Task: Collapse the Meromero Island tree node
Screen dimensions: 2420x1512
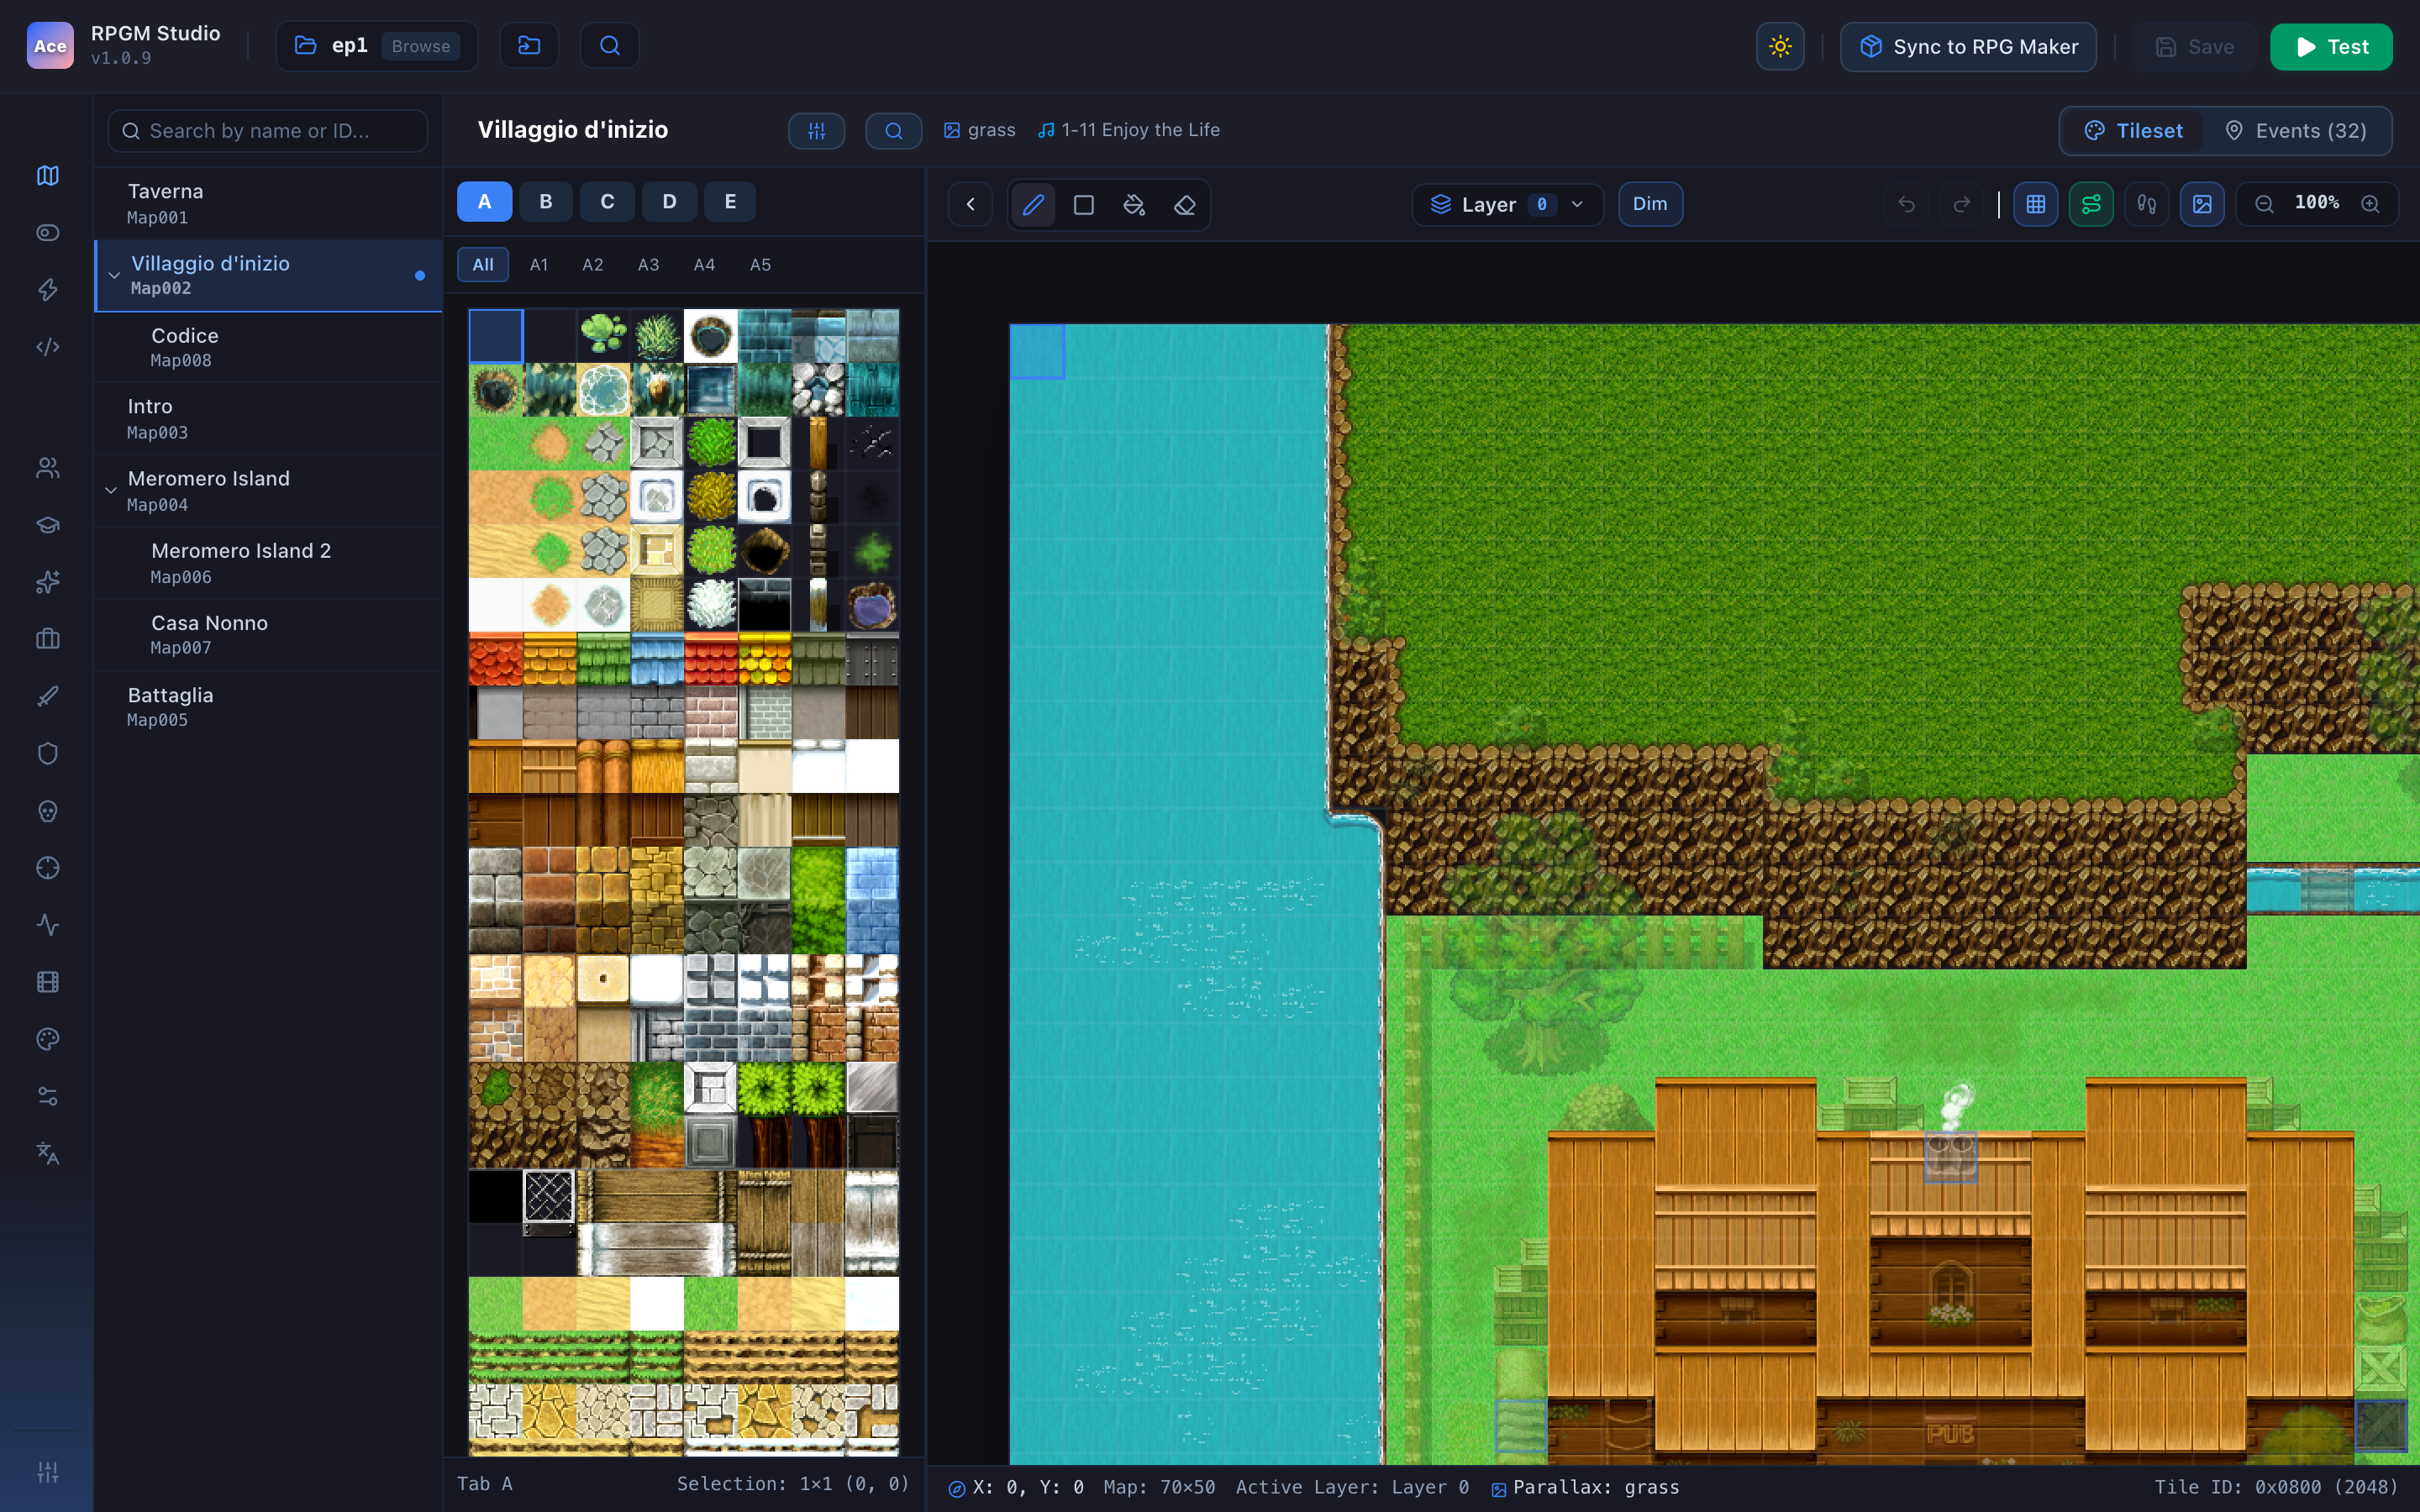Action: point(111,490)
